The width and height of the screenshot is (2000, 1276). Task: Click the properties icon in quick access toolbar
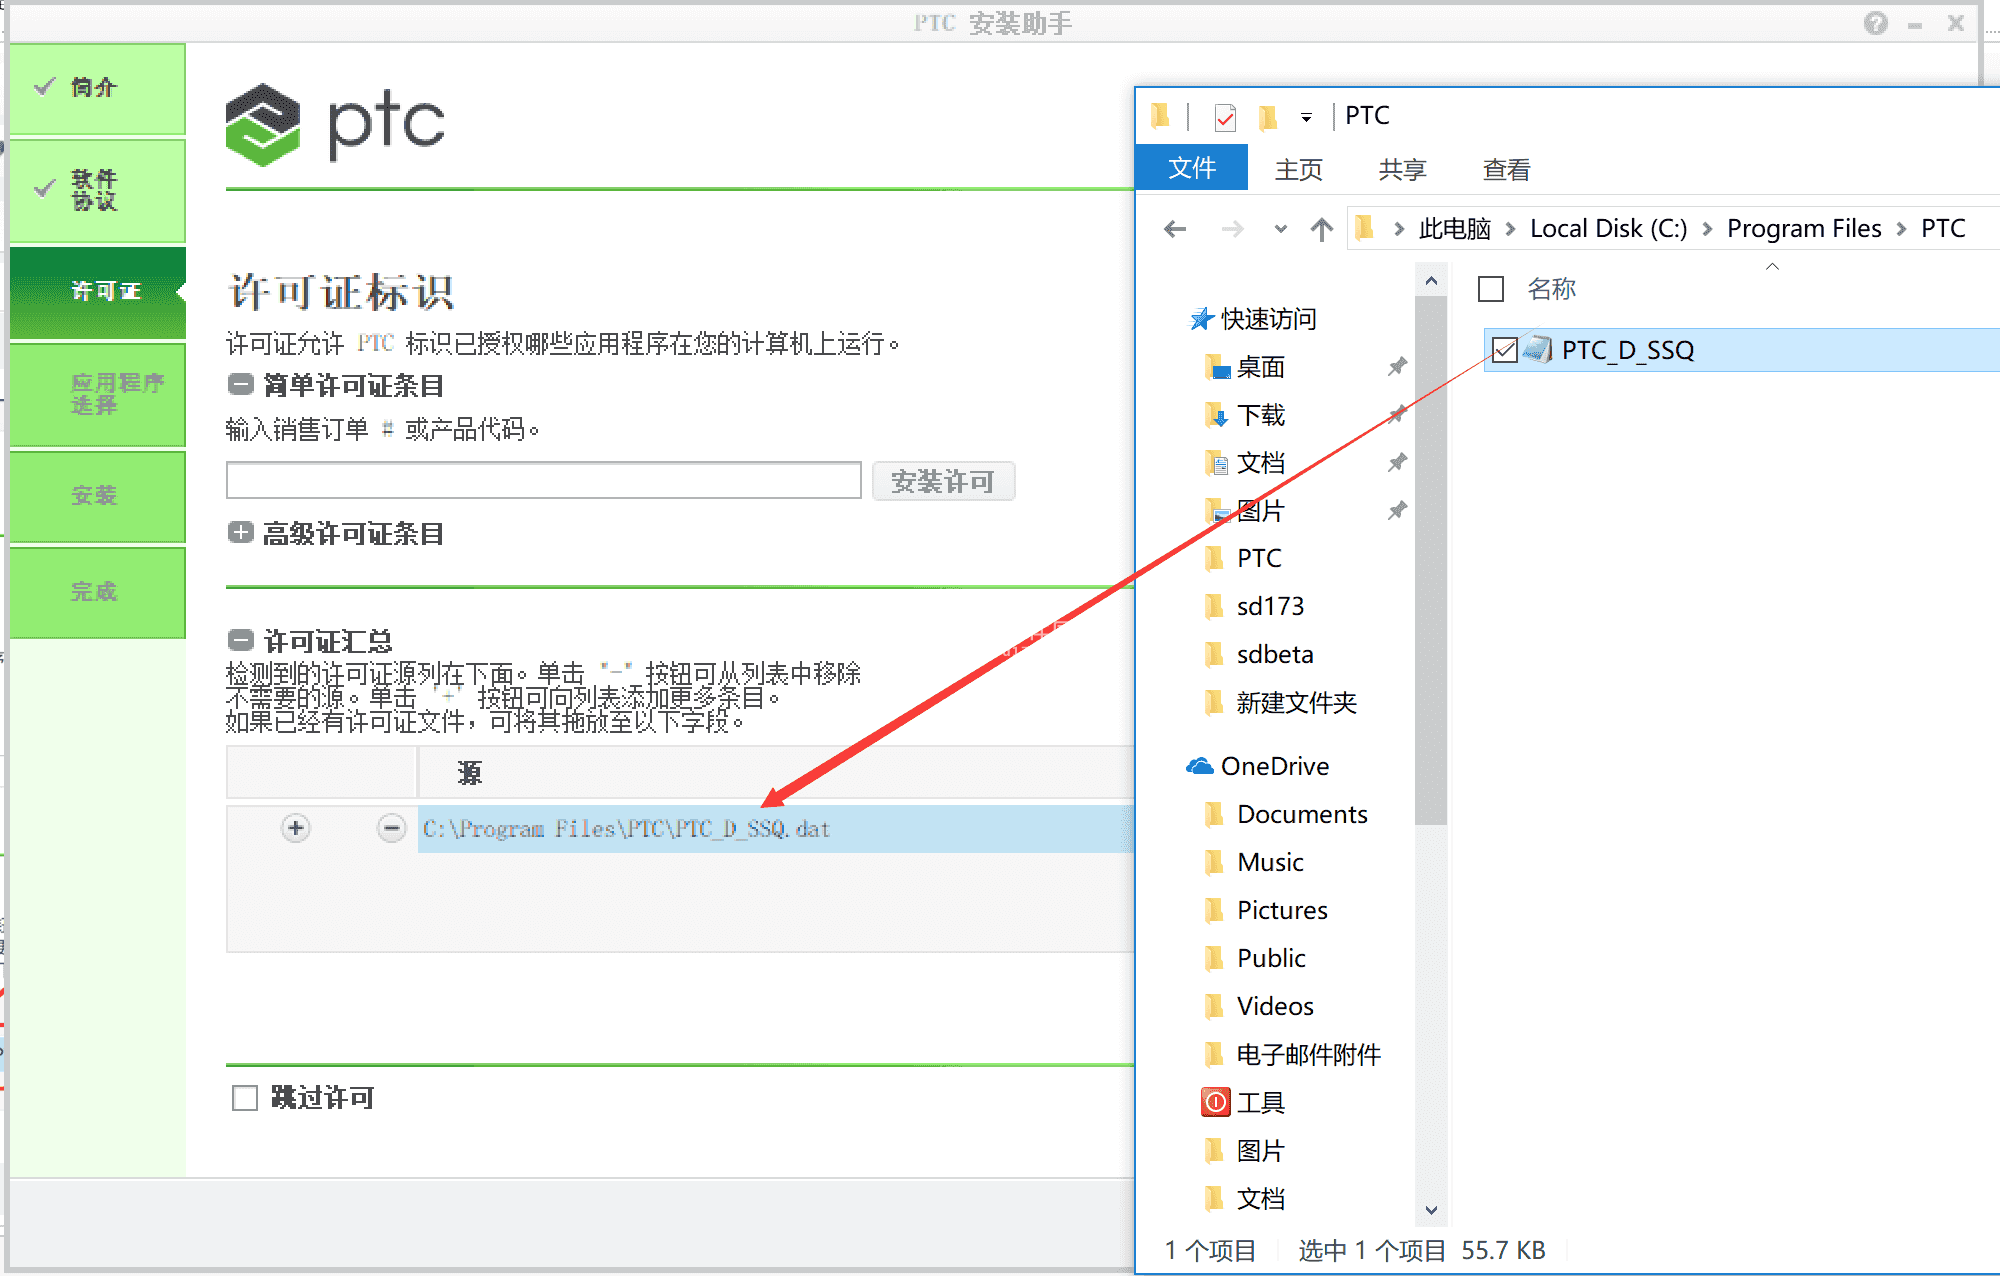(x=1225, y=116)
